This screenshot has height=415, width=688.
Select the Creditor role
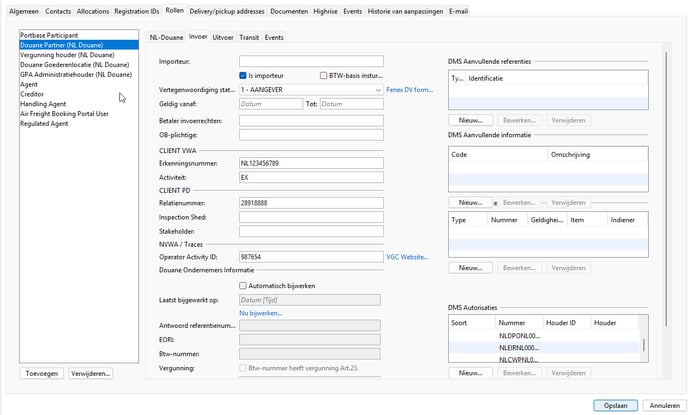pos(79,94)
